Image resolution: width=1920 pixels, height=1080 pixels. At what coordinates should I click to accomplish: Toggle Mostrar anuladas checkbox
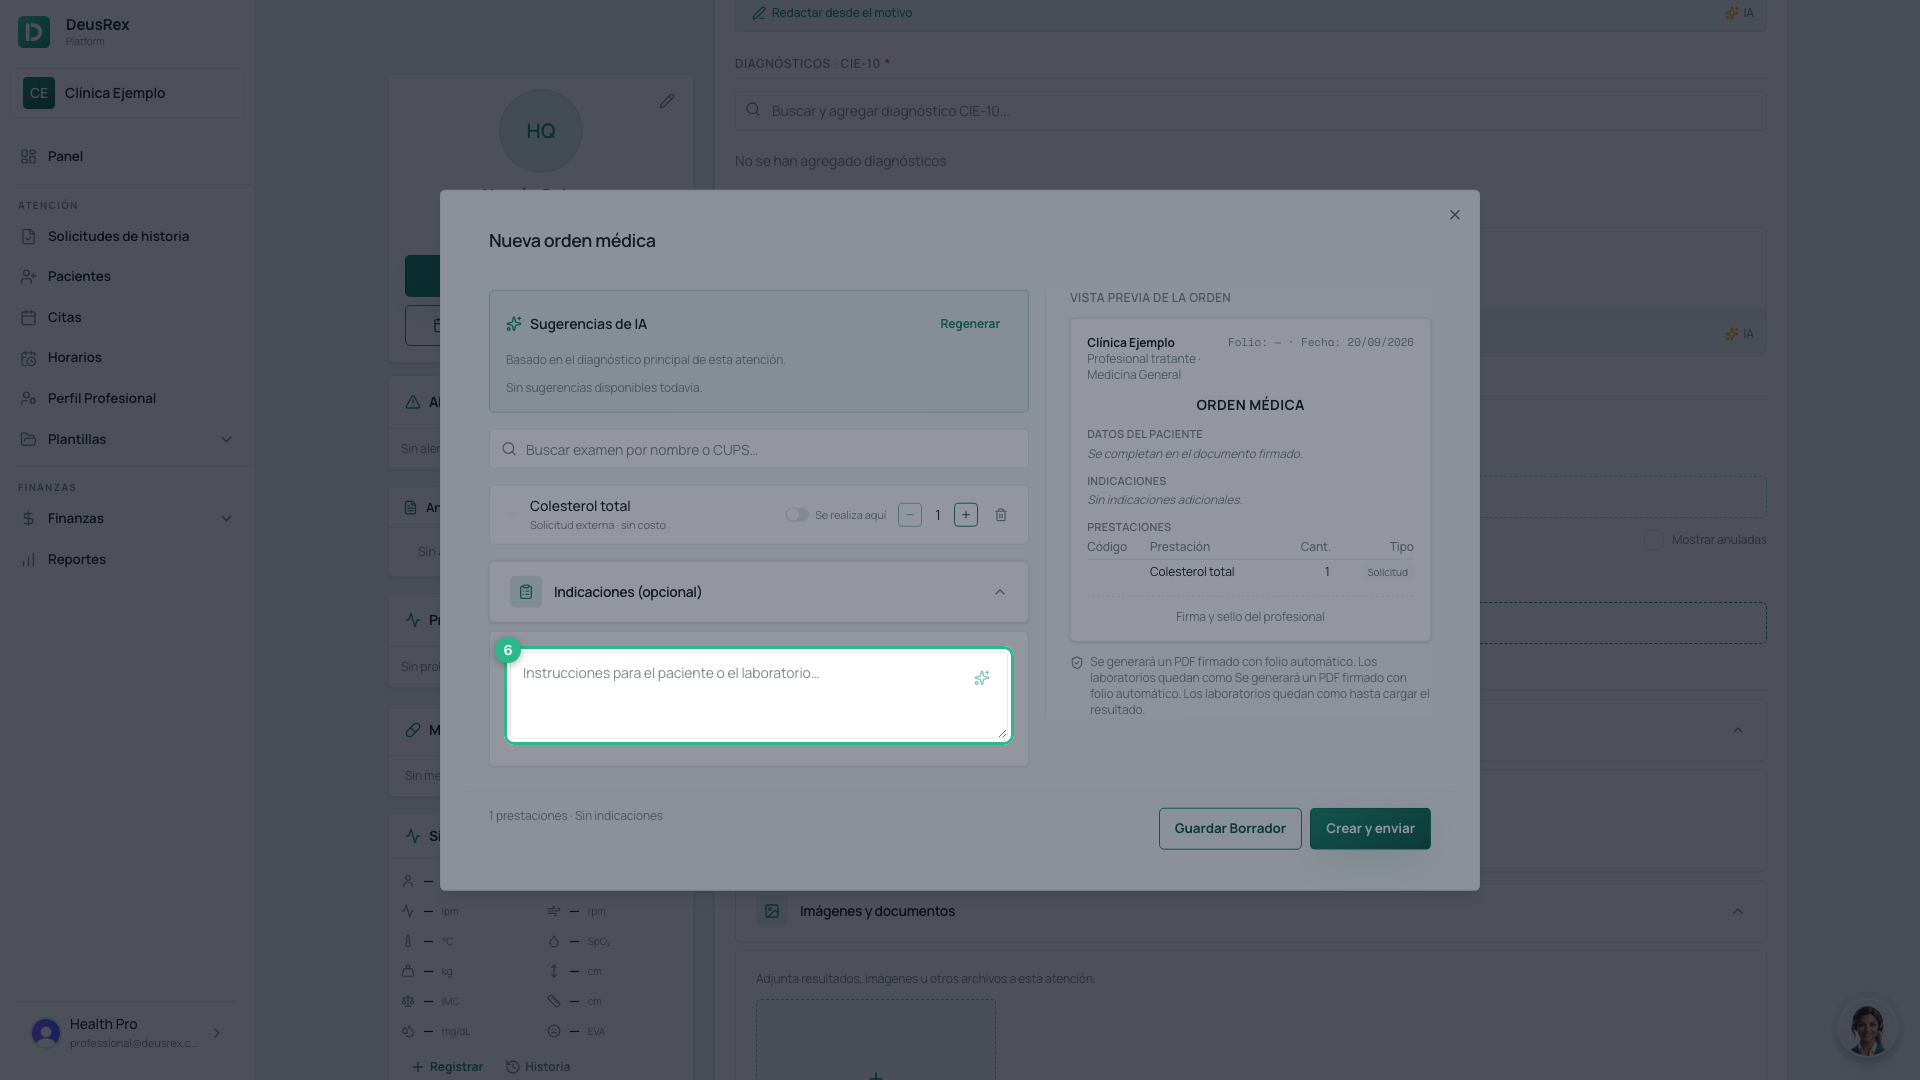click(1654, 540)
